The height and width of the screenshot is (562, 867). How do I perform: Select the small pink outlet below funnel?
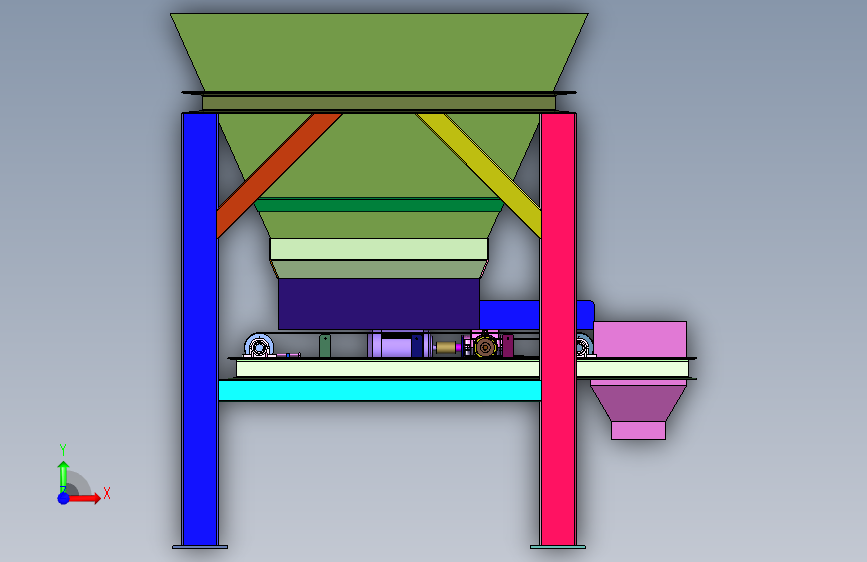click(x=638, y=430)
